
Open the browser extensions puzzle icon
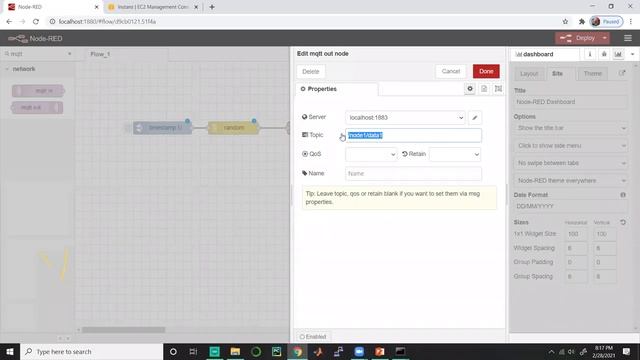(x=582, y=22)
